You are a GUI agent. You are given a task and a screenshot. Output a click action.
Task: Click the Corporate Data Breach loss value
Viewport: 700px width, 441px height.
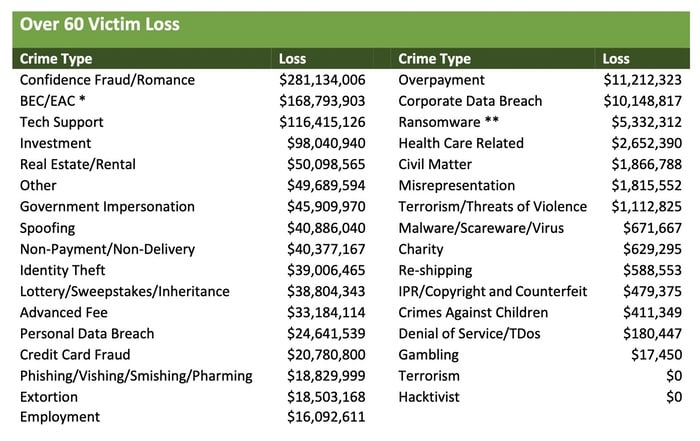coord(642,101)
